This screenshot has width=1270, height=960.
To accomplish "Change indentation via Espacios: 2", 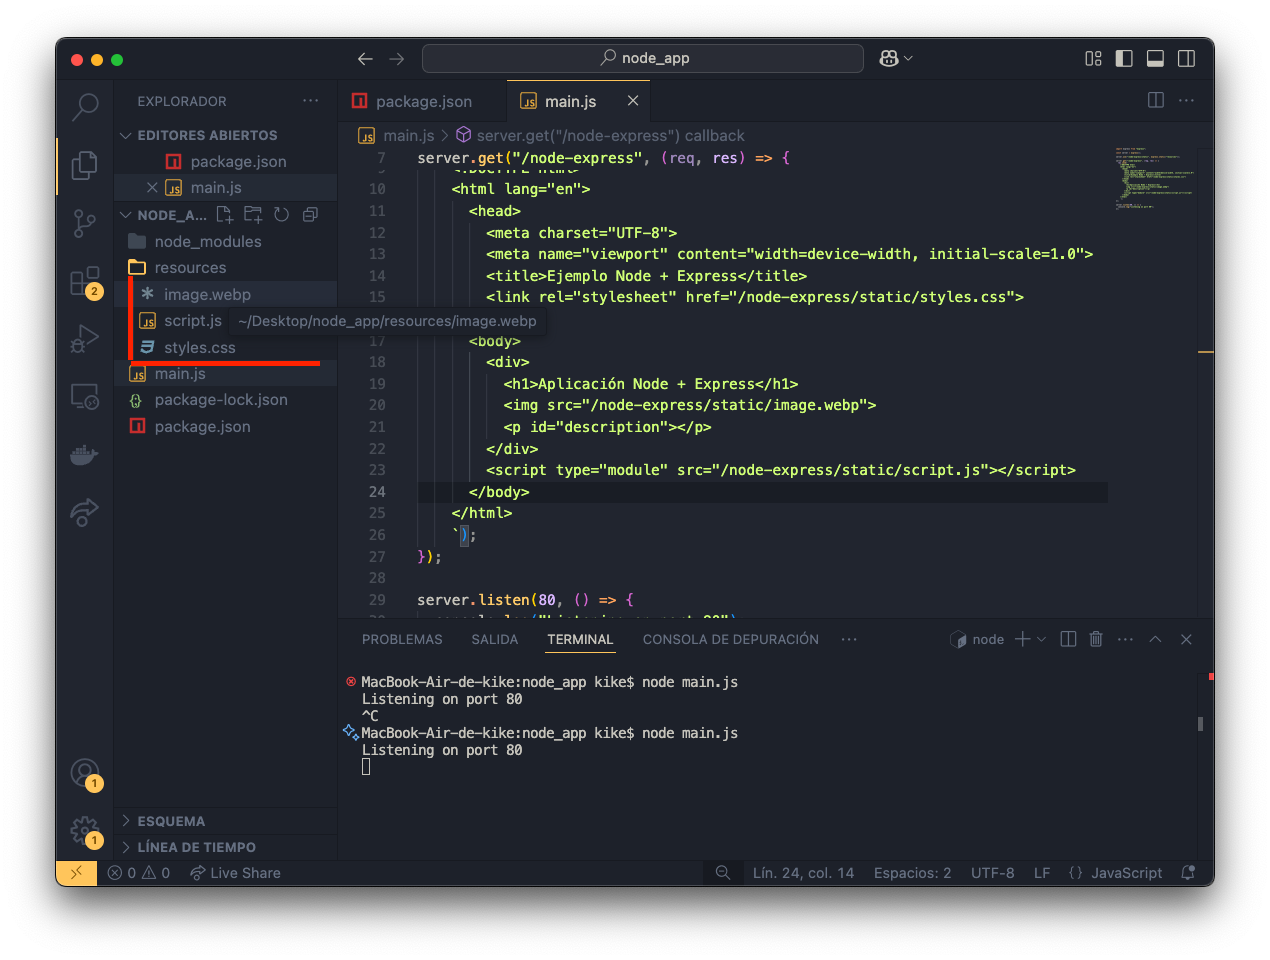I will (x=912, y=873).
